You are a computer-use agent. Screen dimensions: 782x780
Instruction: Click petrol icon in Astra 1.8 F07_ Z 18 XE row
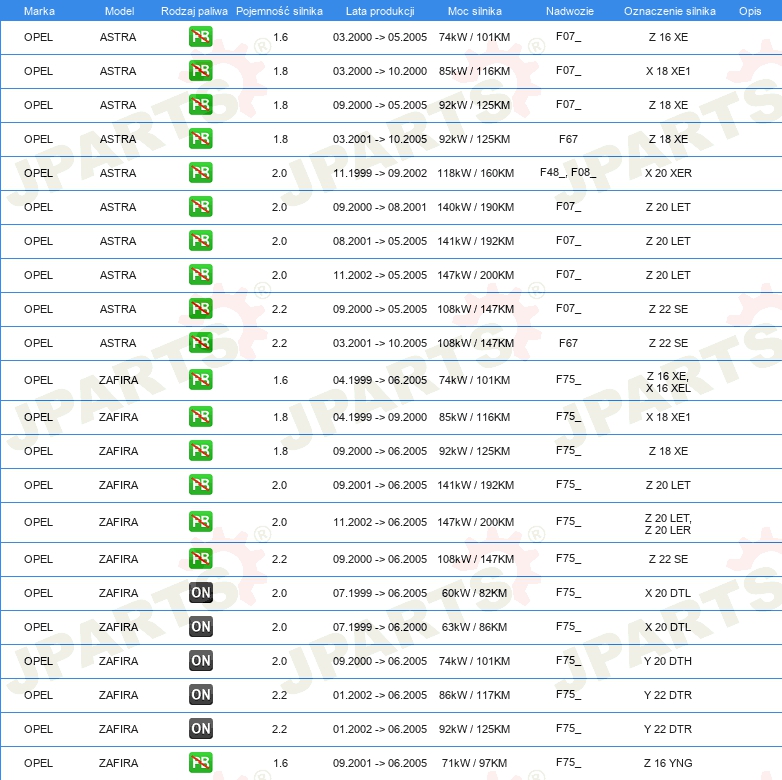pyautogui.click(x=200, y=105)
